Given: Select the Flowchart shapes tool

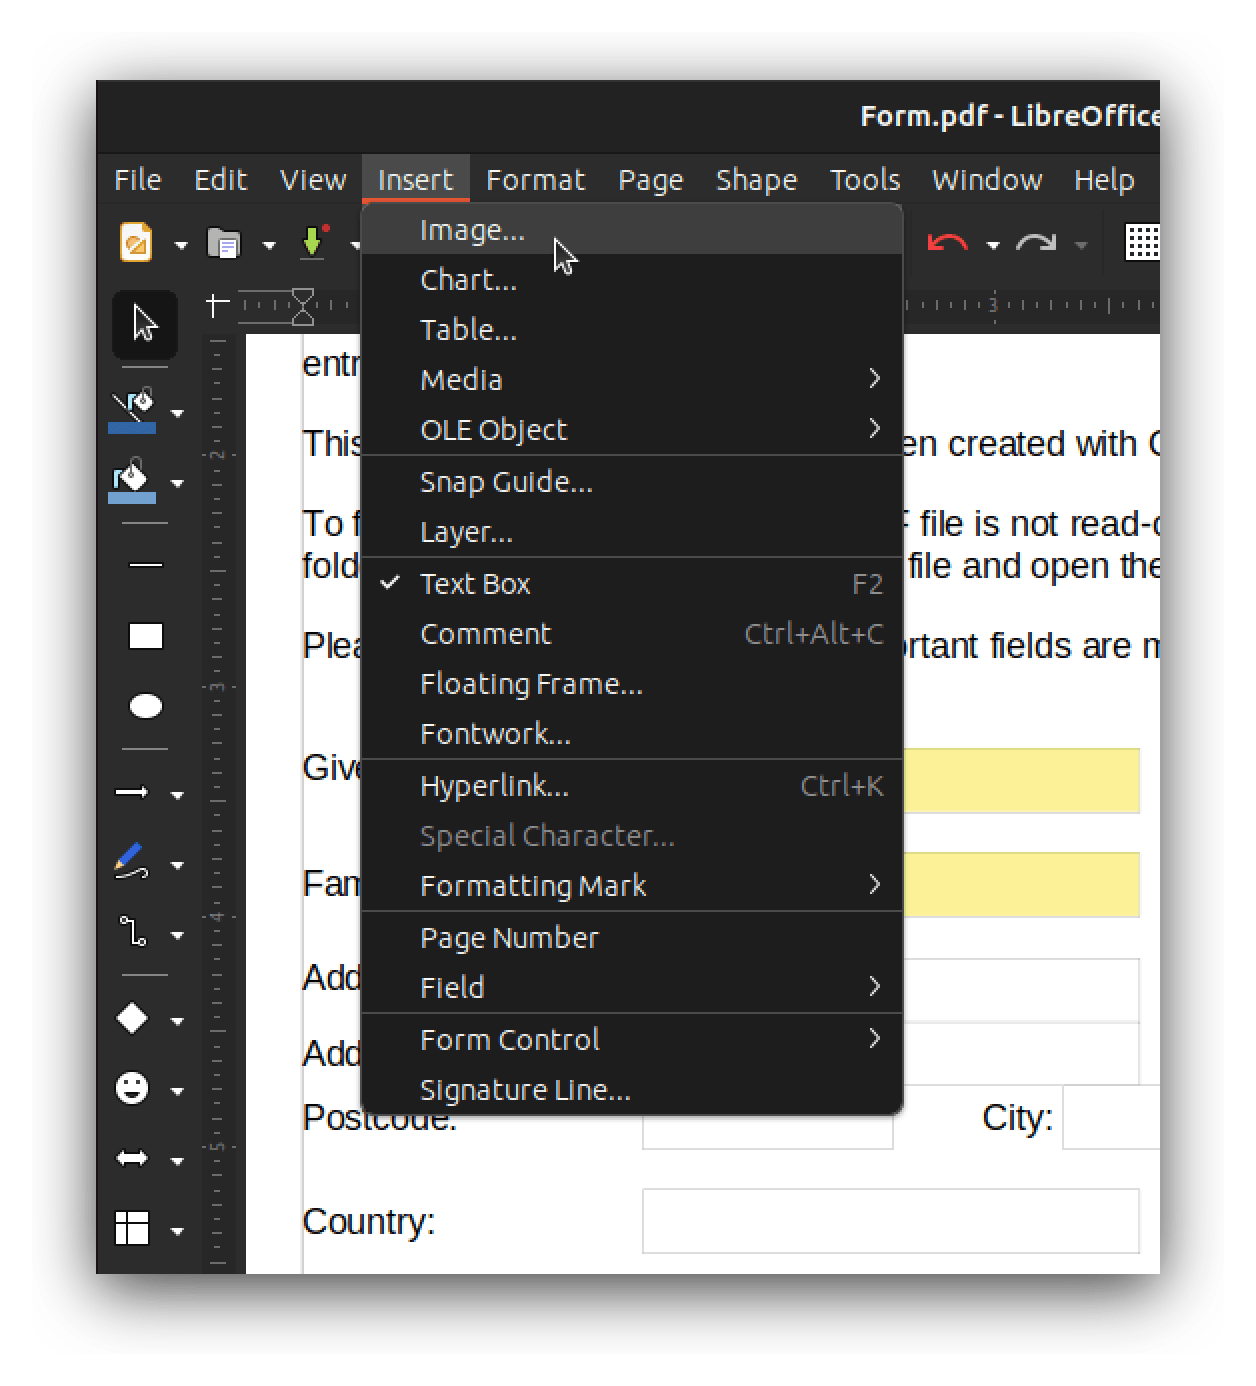Looking at the screenshot, I should click(133, 1229).
